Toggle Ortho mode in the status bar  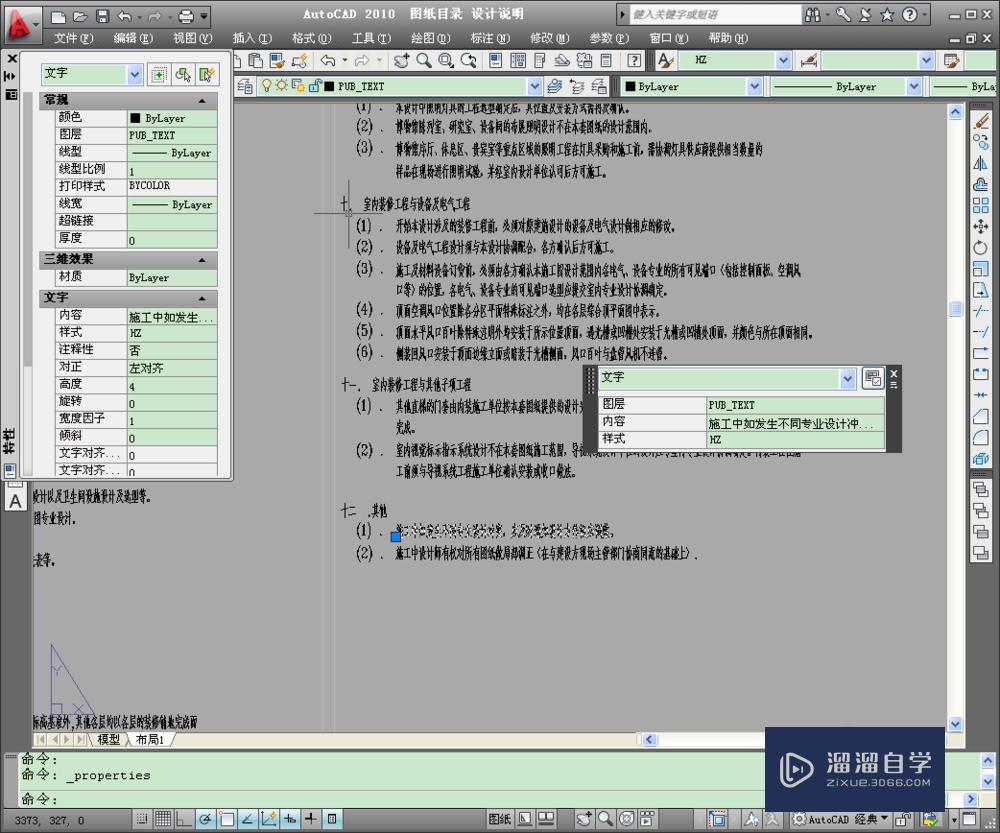(182, 819)
